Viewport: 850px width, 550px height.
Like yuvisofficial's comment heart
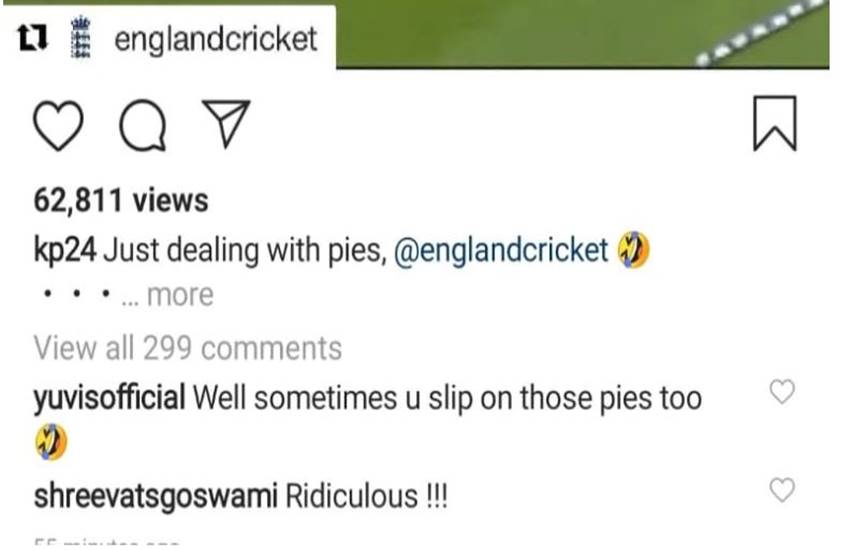coord(782,391)
